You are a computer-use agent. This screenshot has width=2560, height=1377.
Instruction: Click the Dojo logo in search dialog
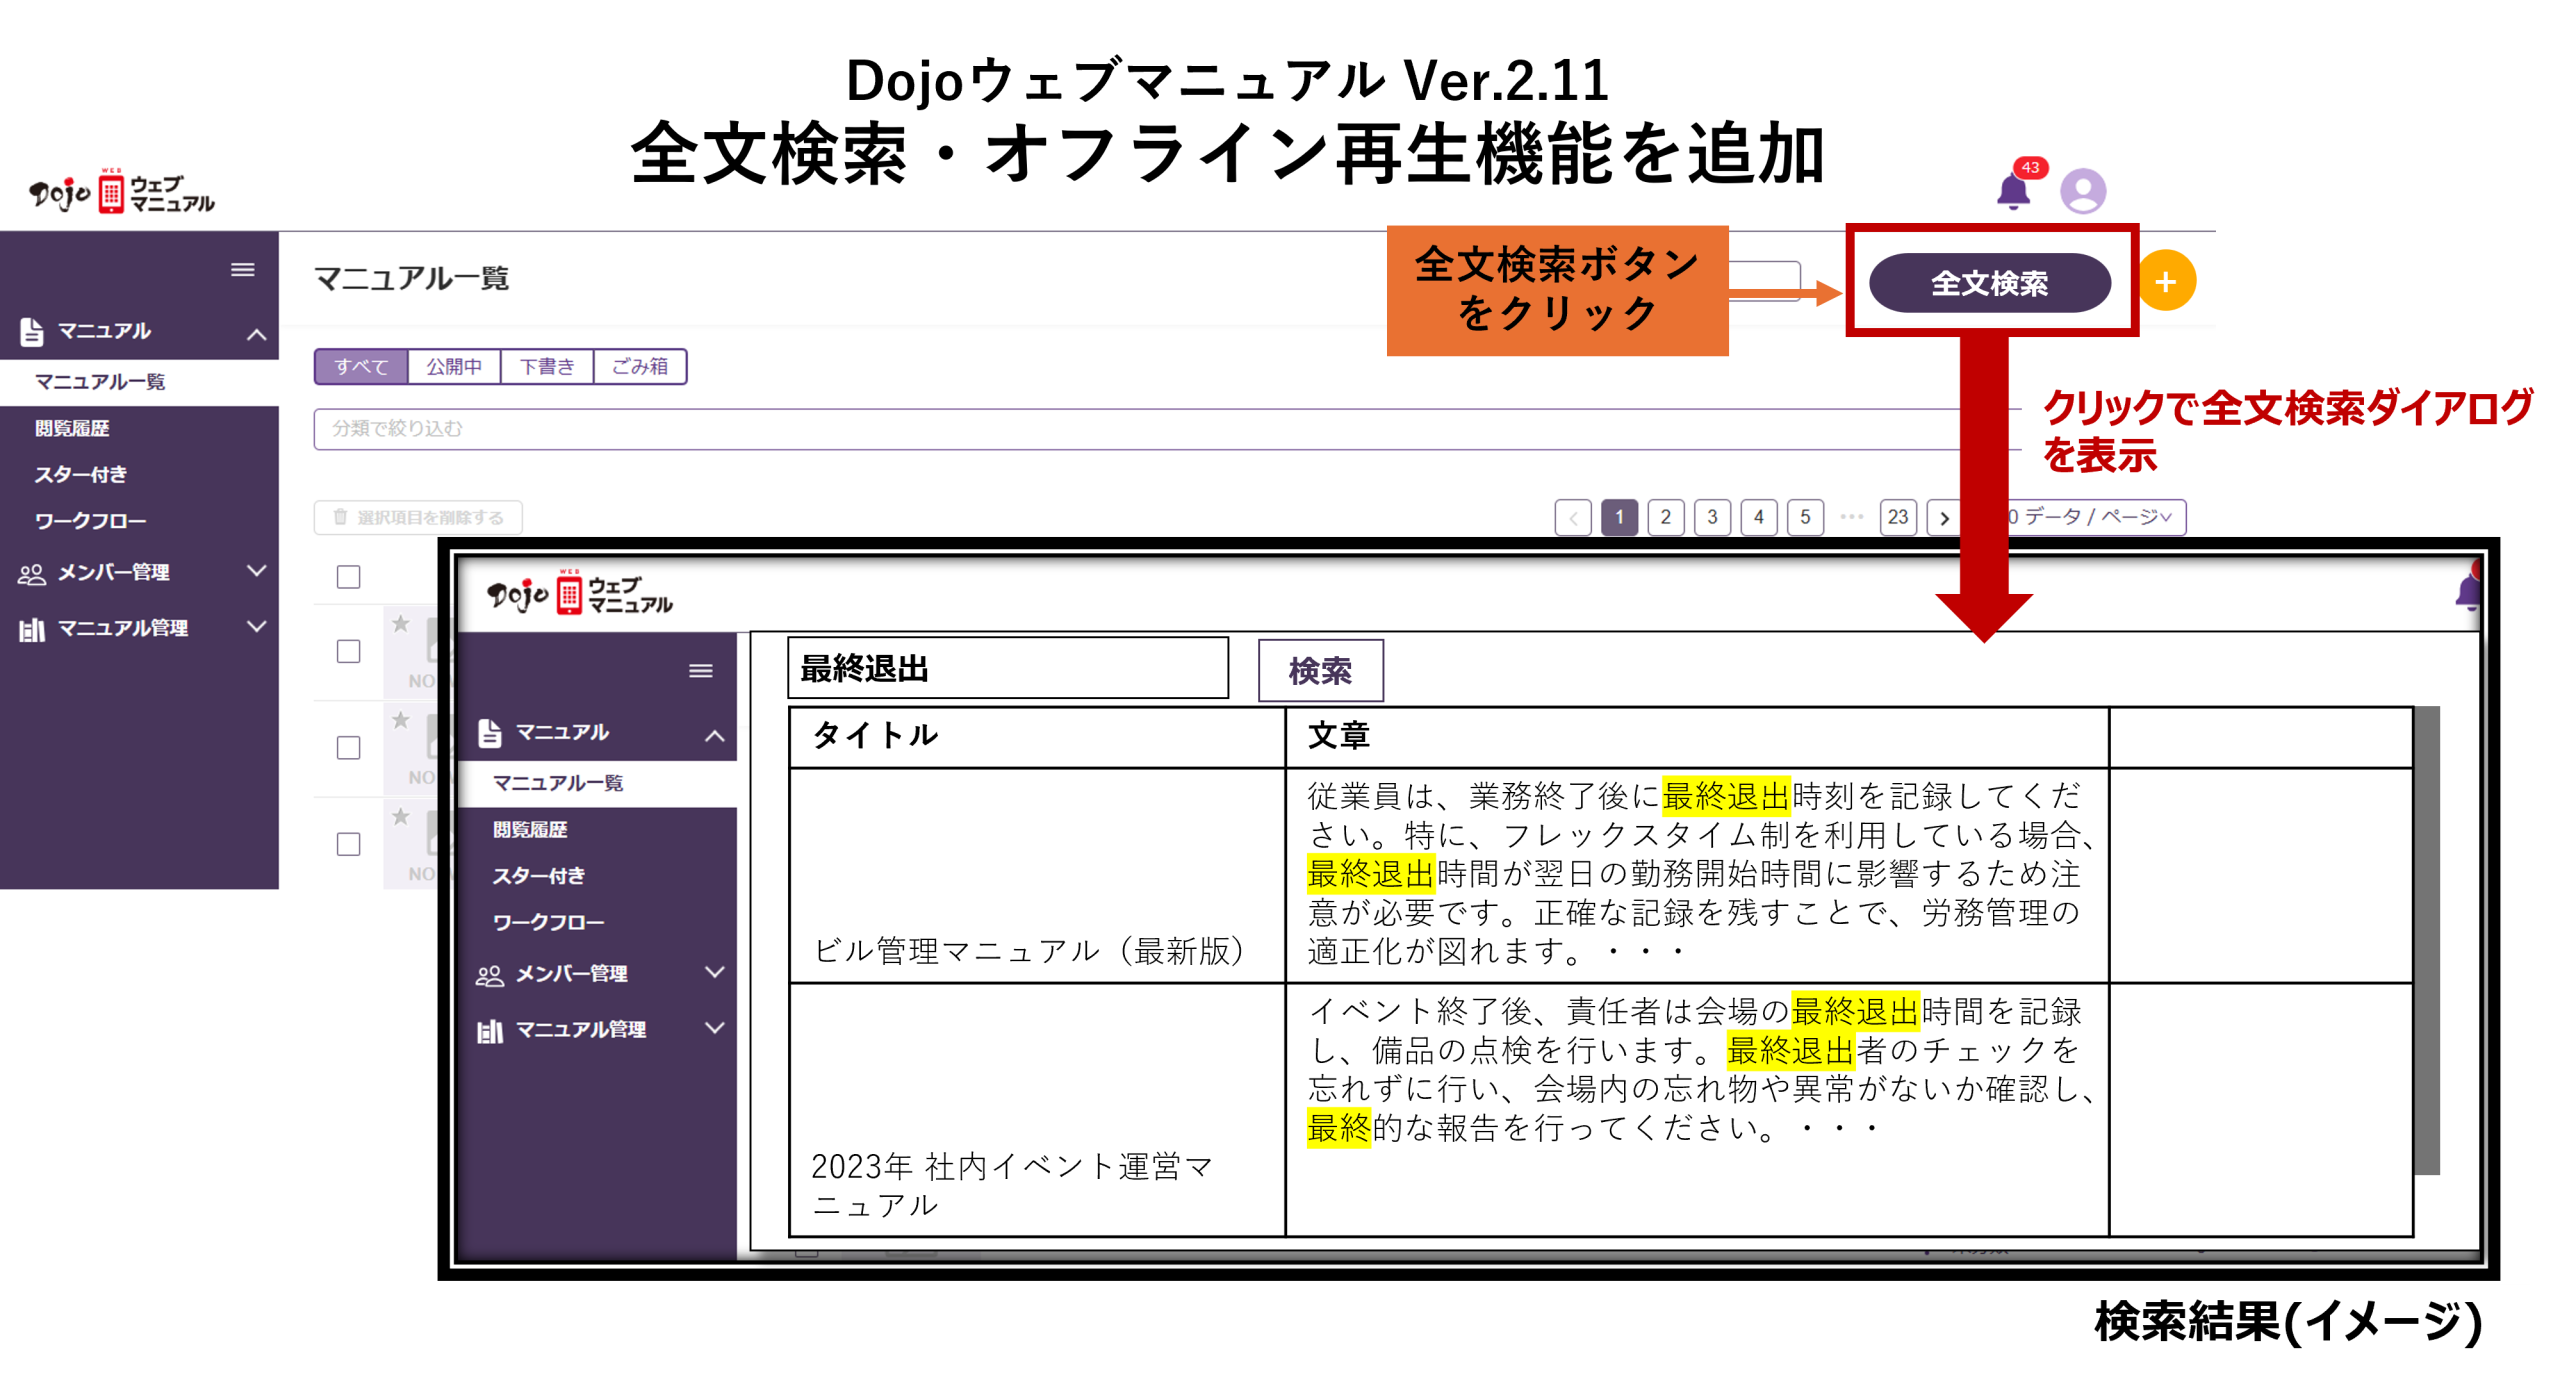pos(579,592)
